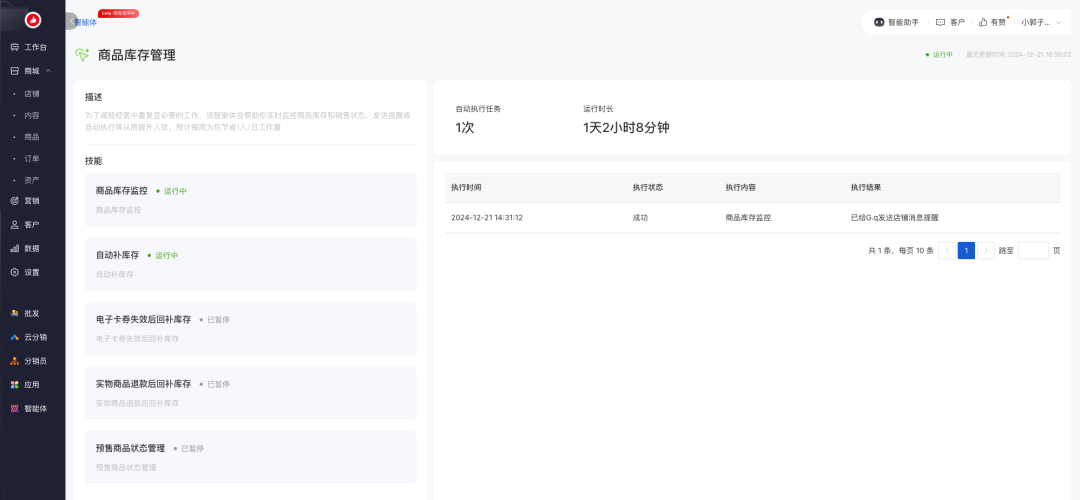1080x500 pixels.
Task: Click the 营销 marketing icon in sidebar
Action: click(x=15, y=200)
